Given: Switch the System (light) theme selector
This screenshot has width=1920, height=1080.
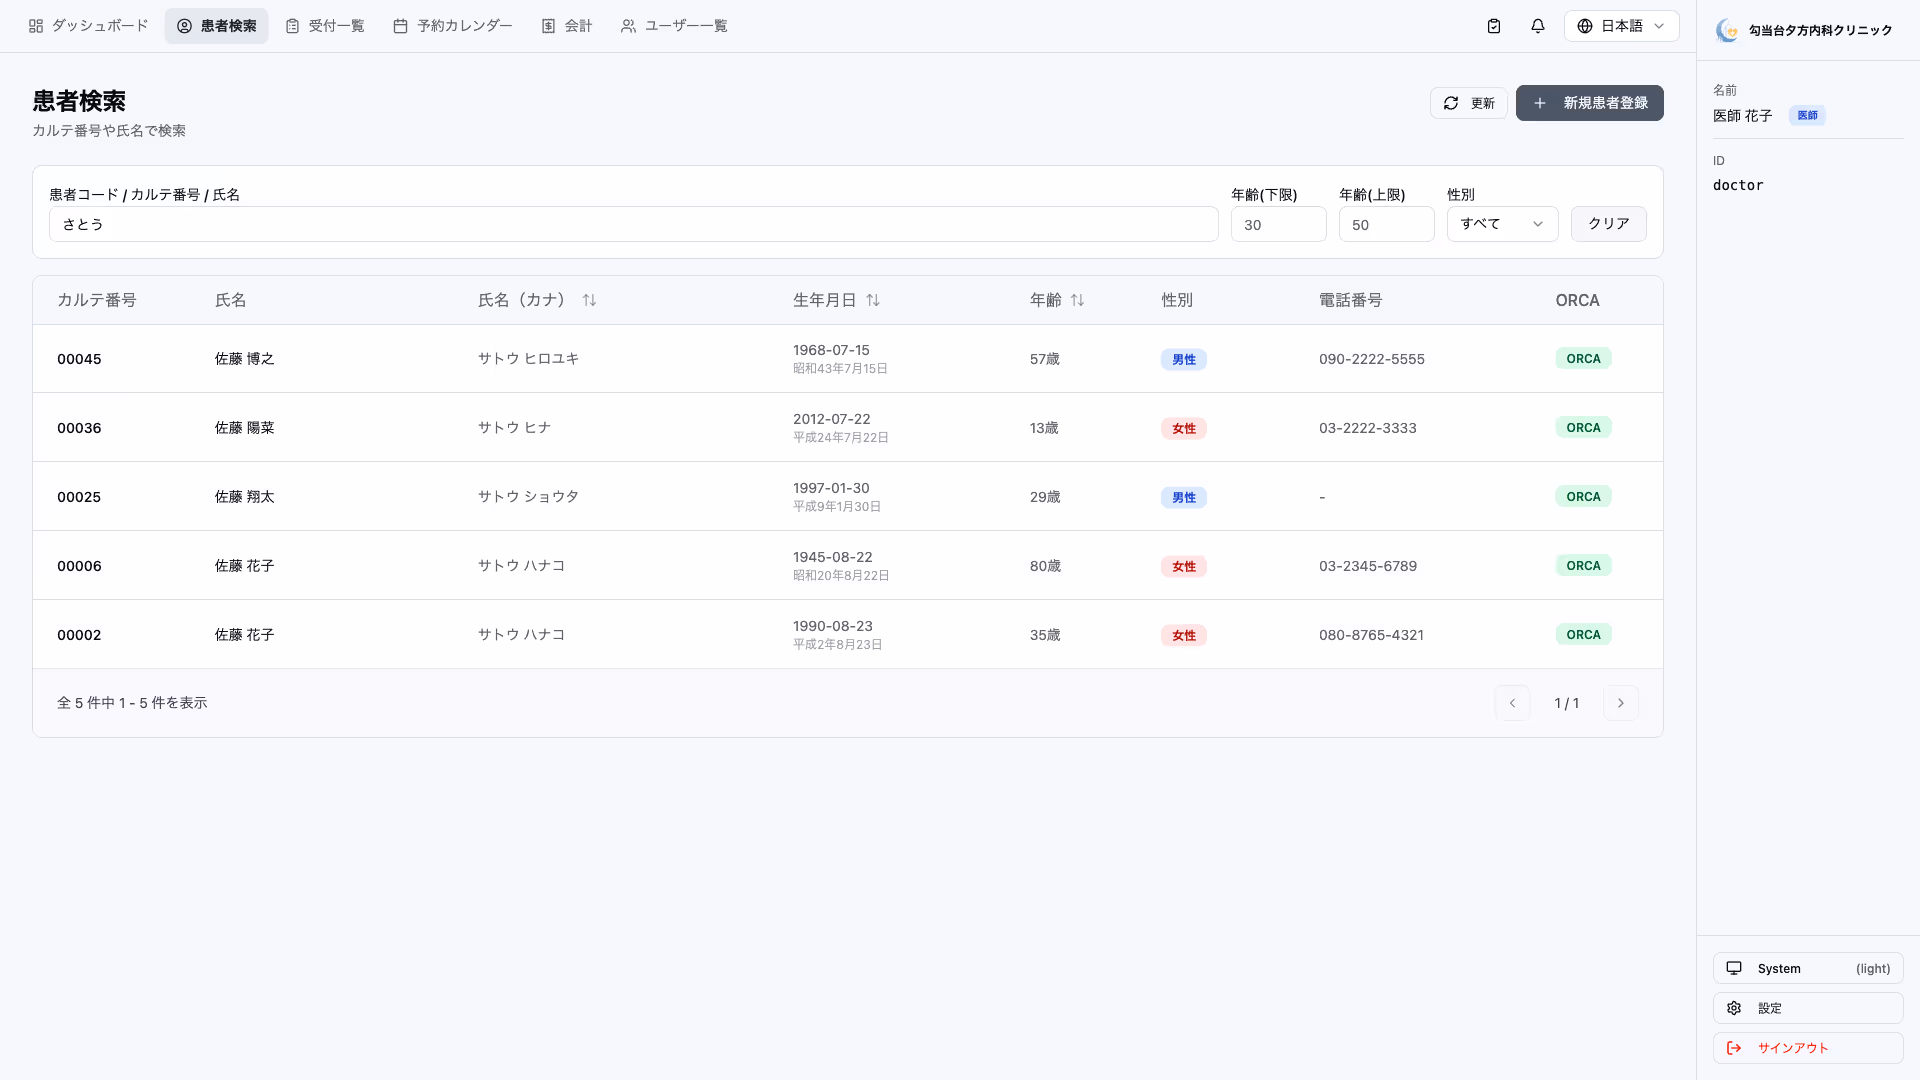Looking at the screenshot, I should [x=1808, y=968].
